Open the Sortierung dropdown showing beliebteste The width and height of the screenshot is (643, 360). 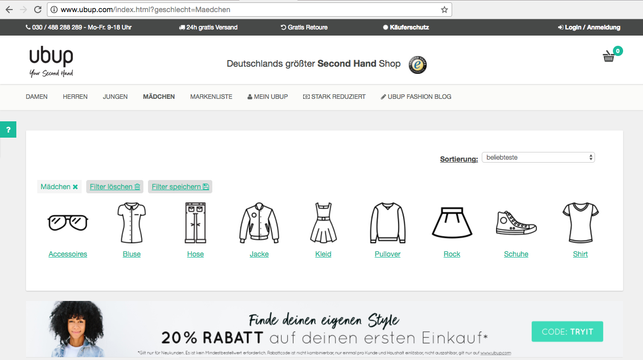[538, 157]
